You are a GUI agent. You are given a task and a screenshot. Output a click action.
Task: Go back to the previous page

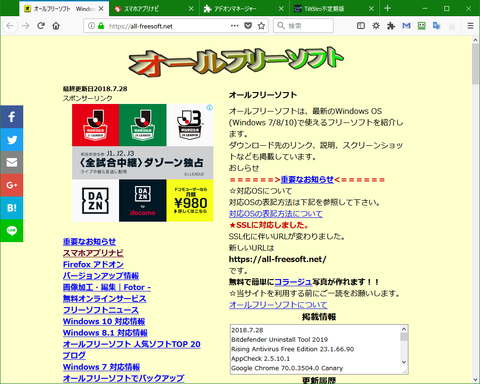point(10,26)
